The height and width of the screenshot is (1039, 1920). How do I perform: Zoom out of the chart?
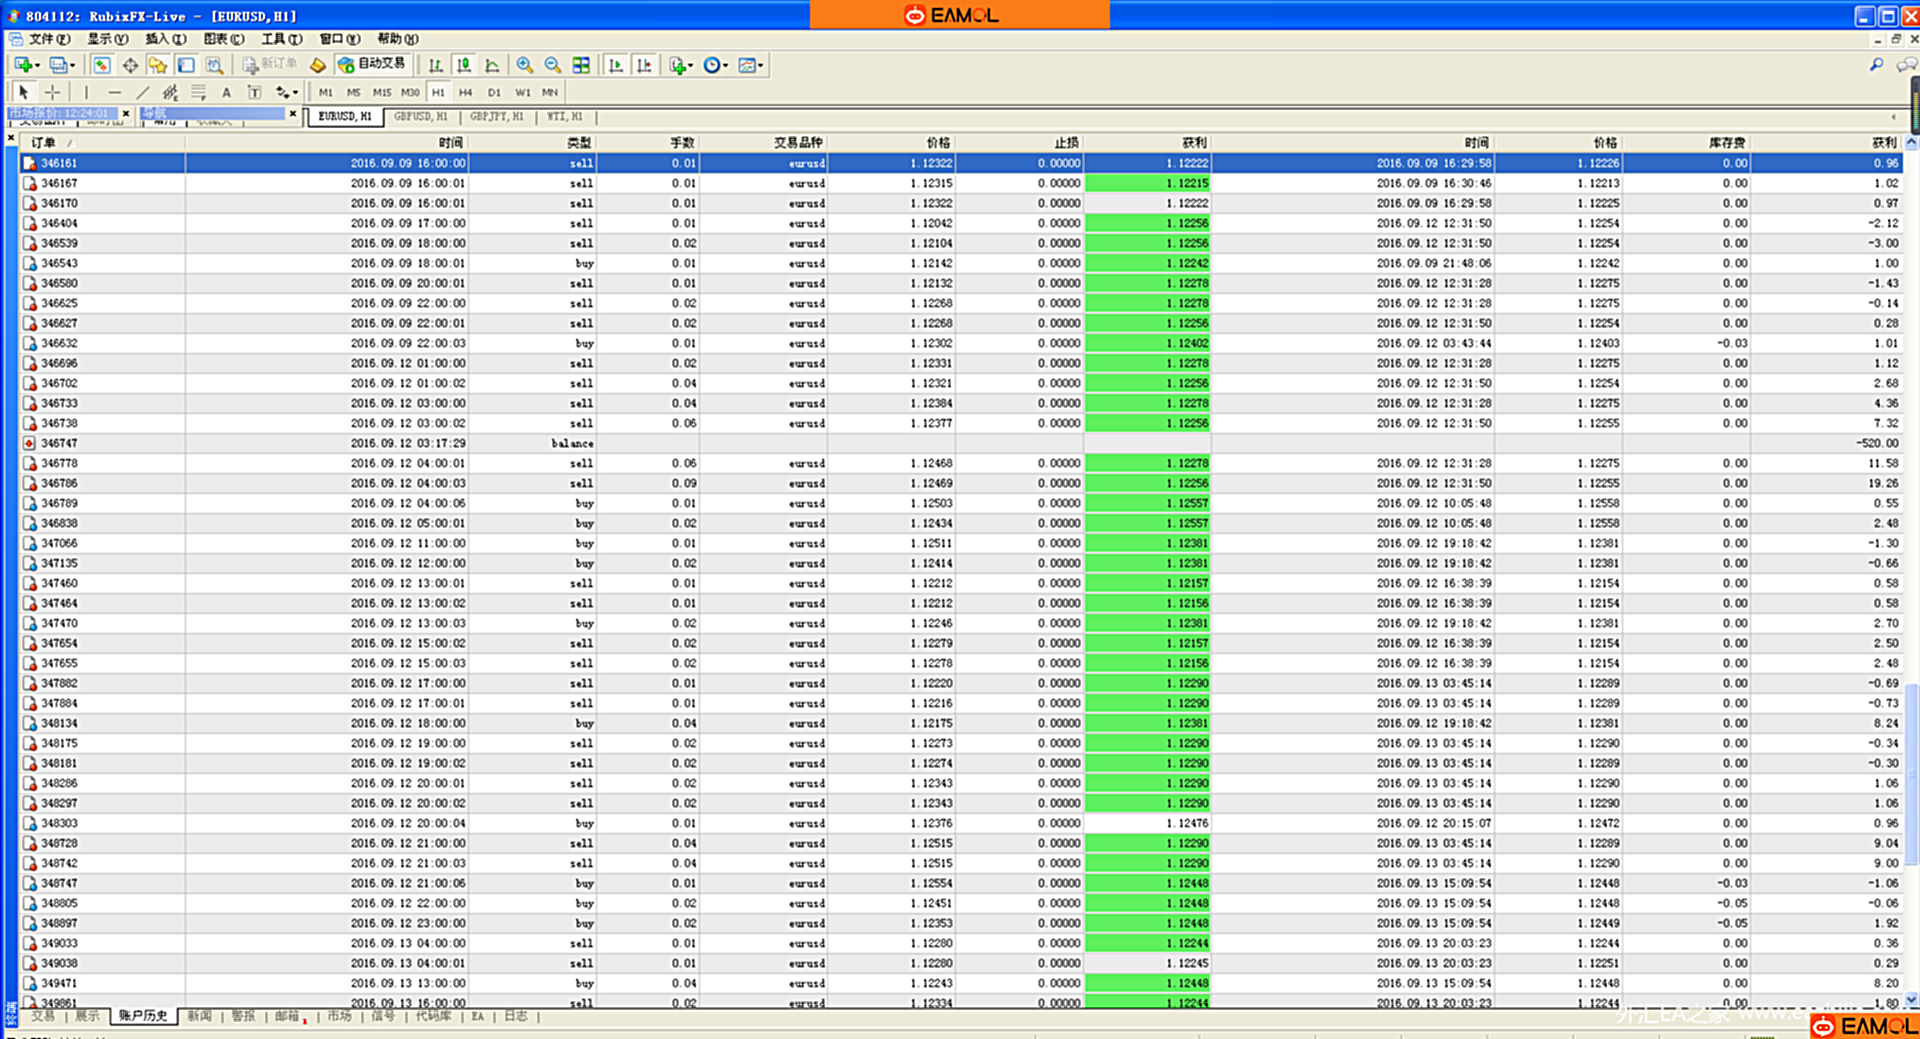(552, 65)
